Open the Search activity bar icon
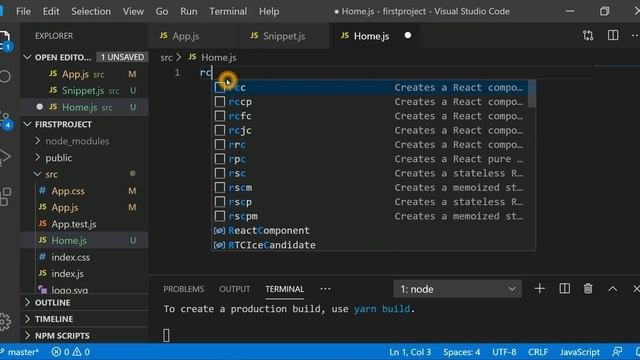The image size is (640, 360). click(5, 76)
